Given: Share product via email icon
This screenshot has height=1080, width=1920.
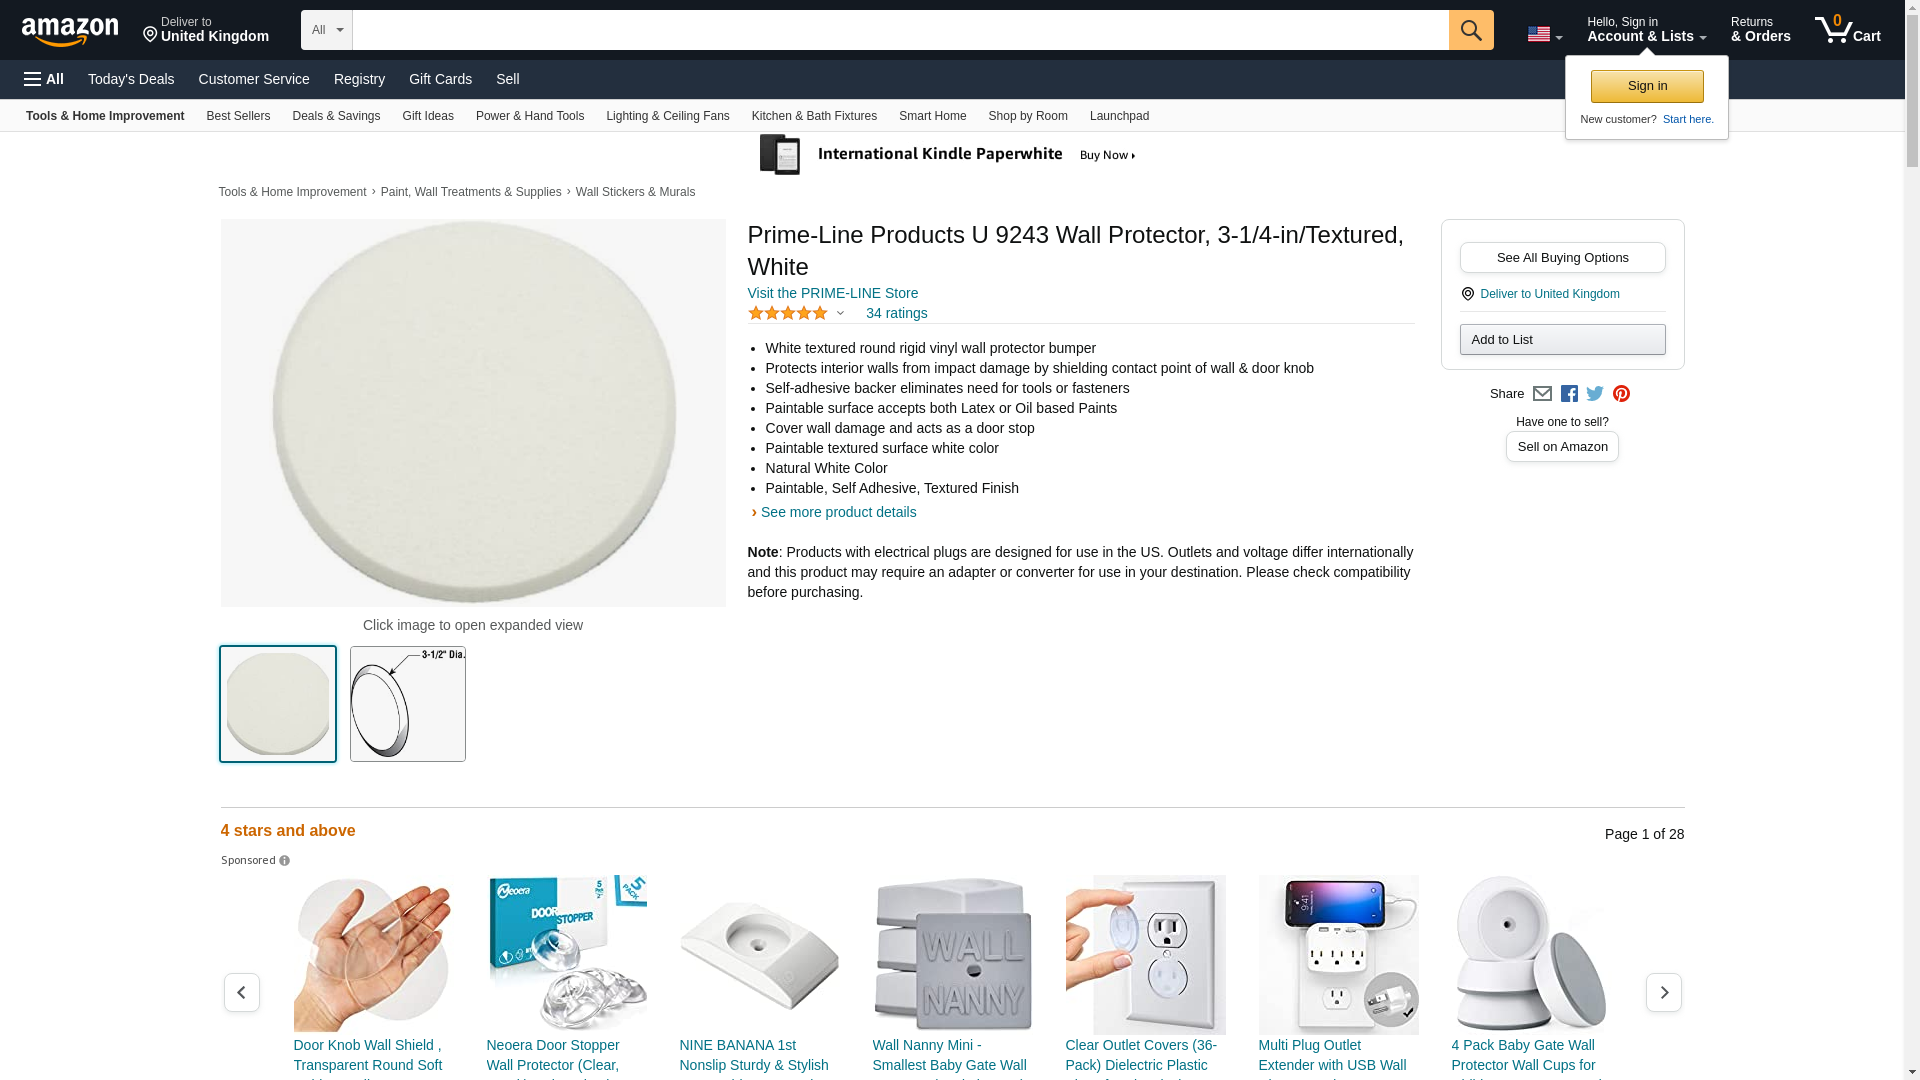Looking at the screenshot, I should pos(1542,394).
